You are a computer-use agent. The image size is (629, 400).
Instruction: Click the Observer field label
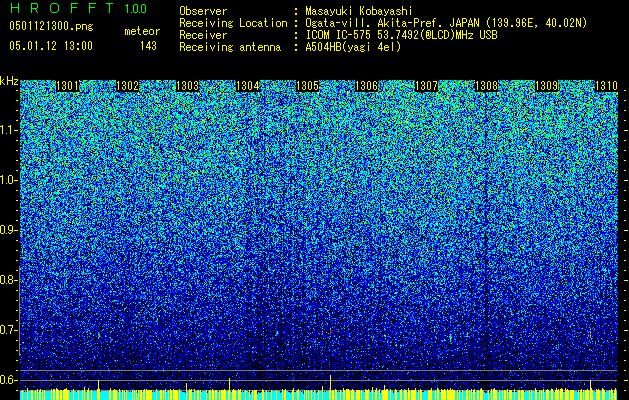203,11
